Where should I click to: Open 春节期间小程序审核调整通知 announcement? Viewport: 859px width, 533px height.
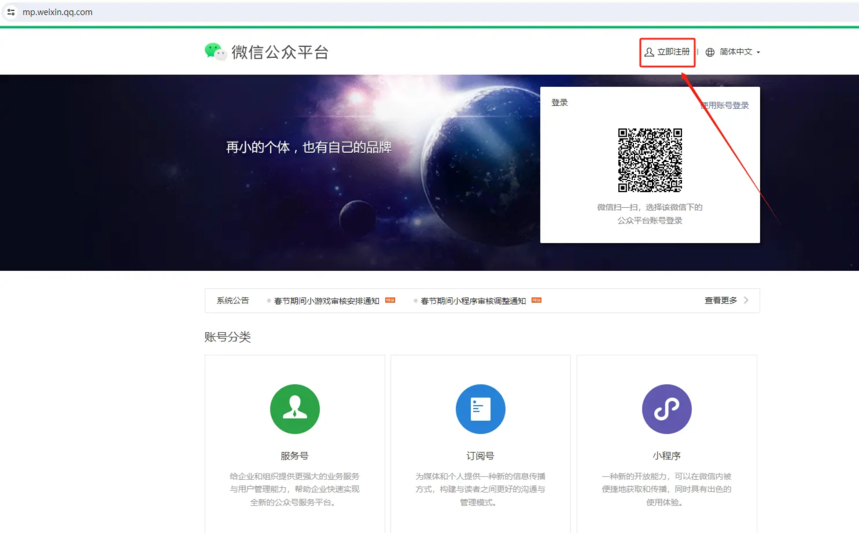pyautogui.click(x=473, y=301)
